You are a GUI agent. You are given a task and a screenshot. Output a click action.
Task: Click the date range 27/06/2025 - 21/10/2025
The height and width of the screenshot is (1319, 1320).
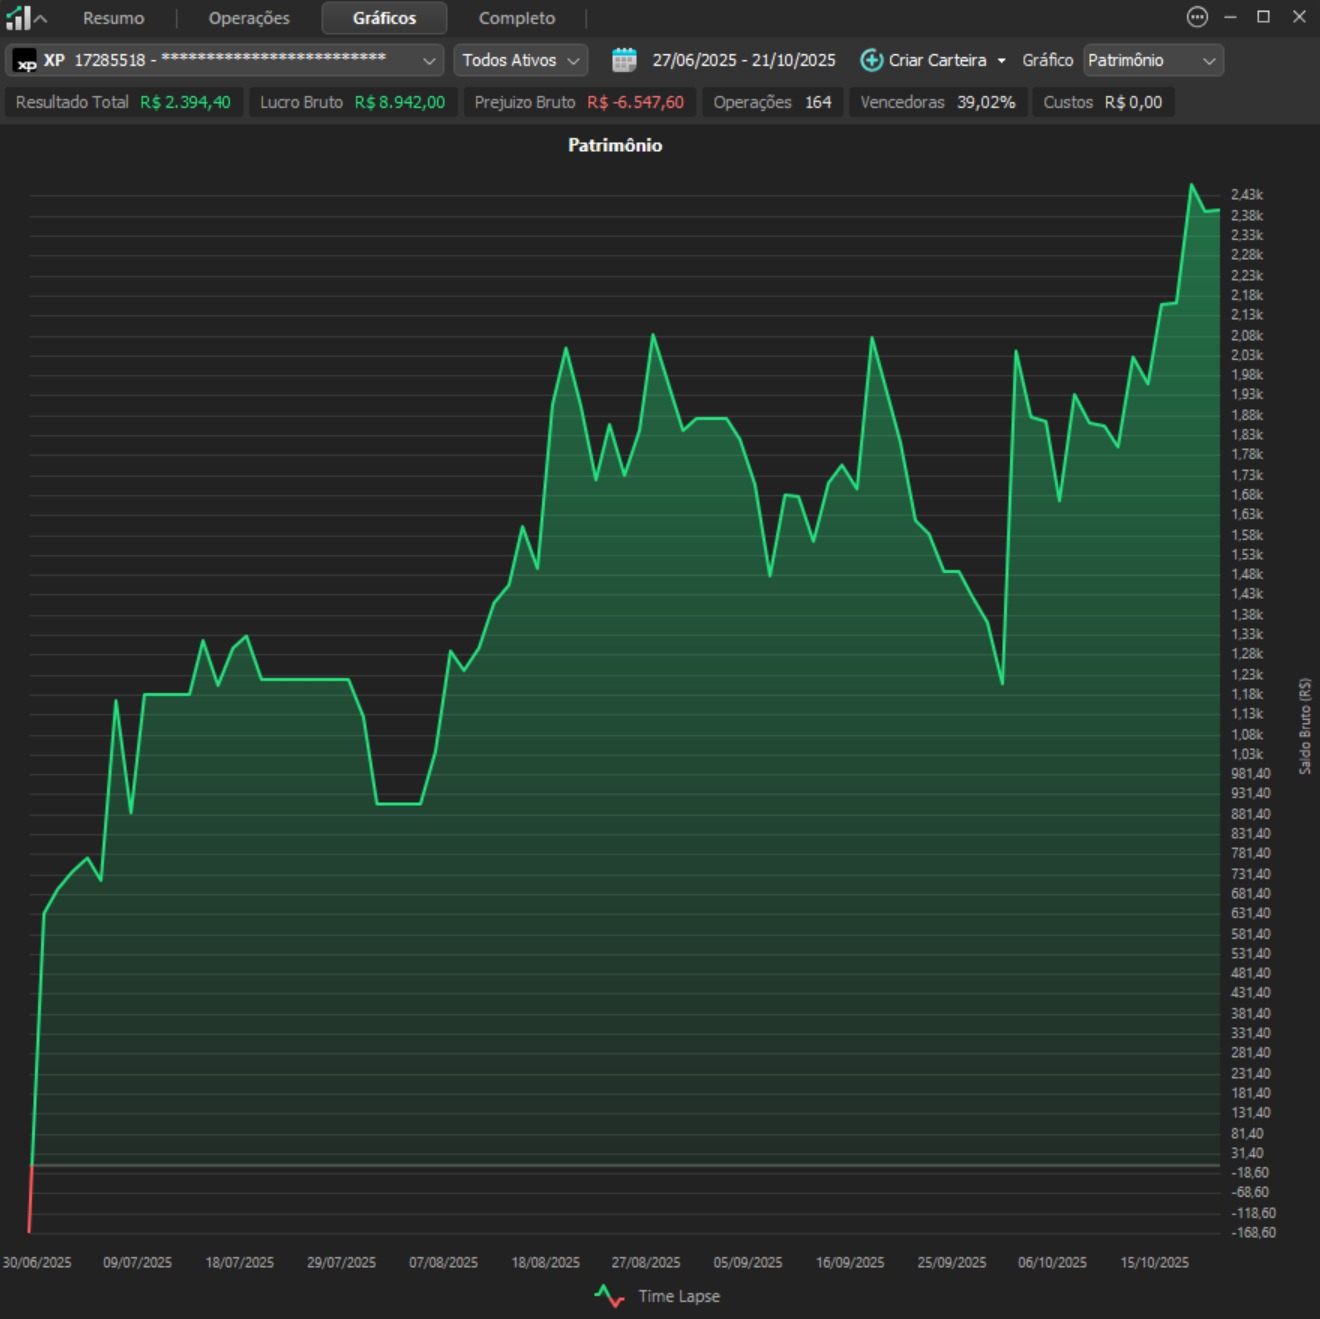point(743,60)
